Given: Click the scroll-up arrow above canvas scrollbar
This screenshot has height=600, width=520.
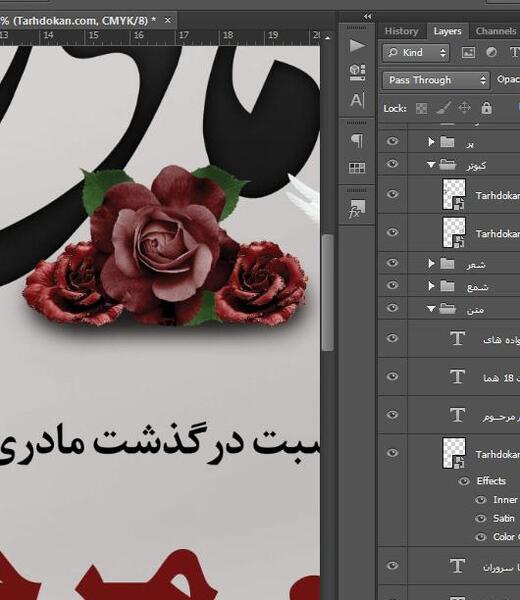Looking at the screenshot, I should pos(328,38).
